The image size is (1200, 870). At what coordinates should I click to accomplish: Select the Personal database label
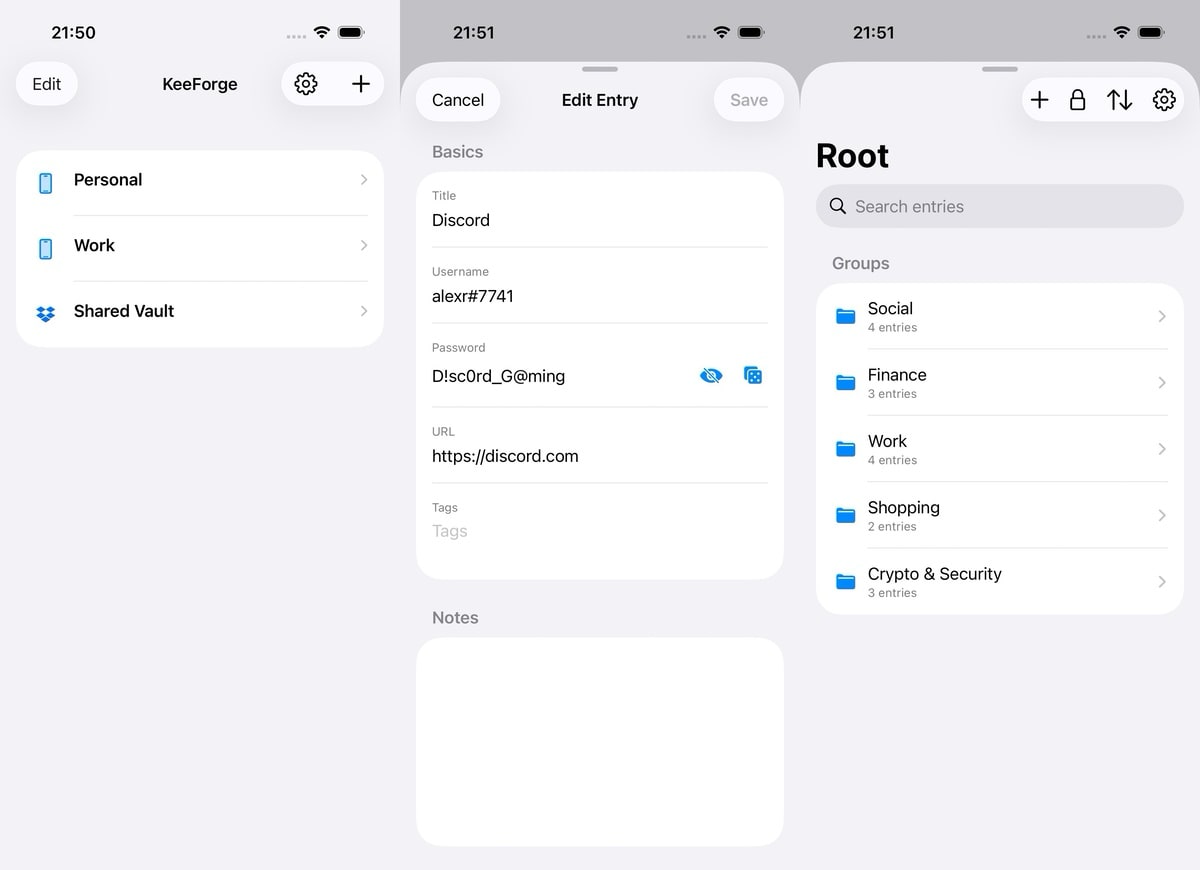coord(108,180)
